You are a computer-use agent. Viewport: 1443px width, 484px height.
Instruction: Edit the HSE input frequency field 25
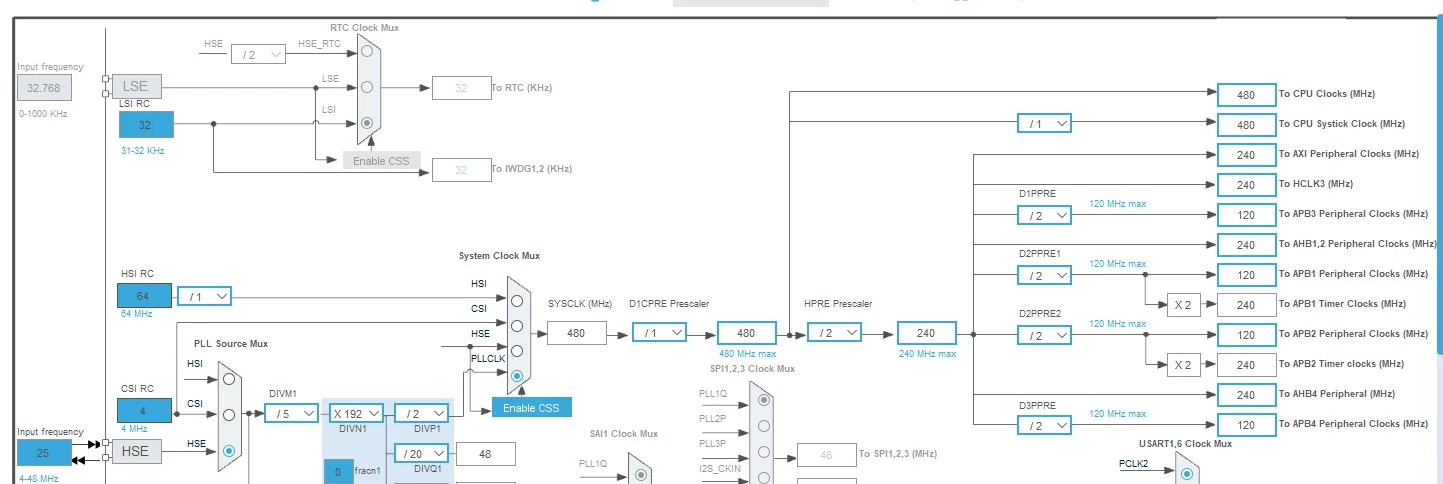click(44, 453)
